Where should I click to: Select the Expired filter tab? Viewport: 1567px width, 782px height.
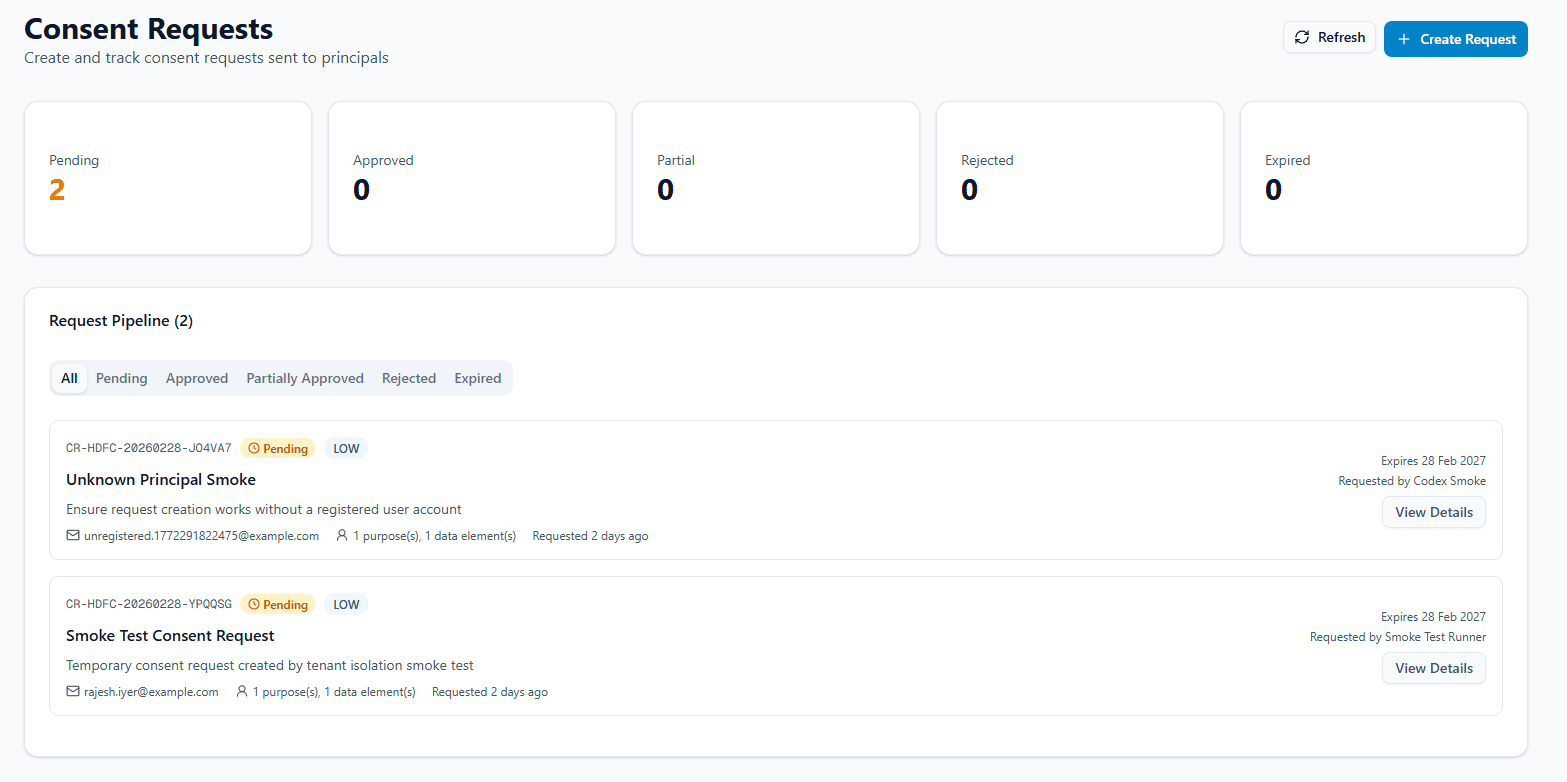477,378
